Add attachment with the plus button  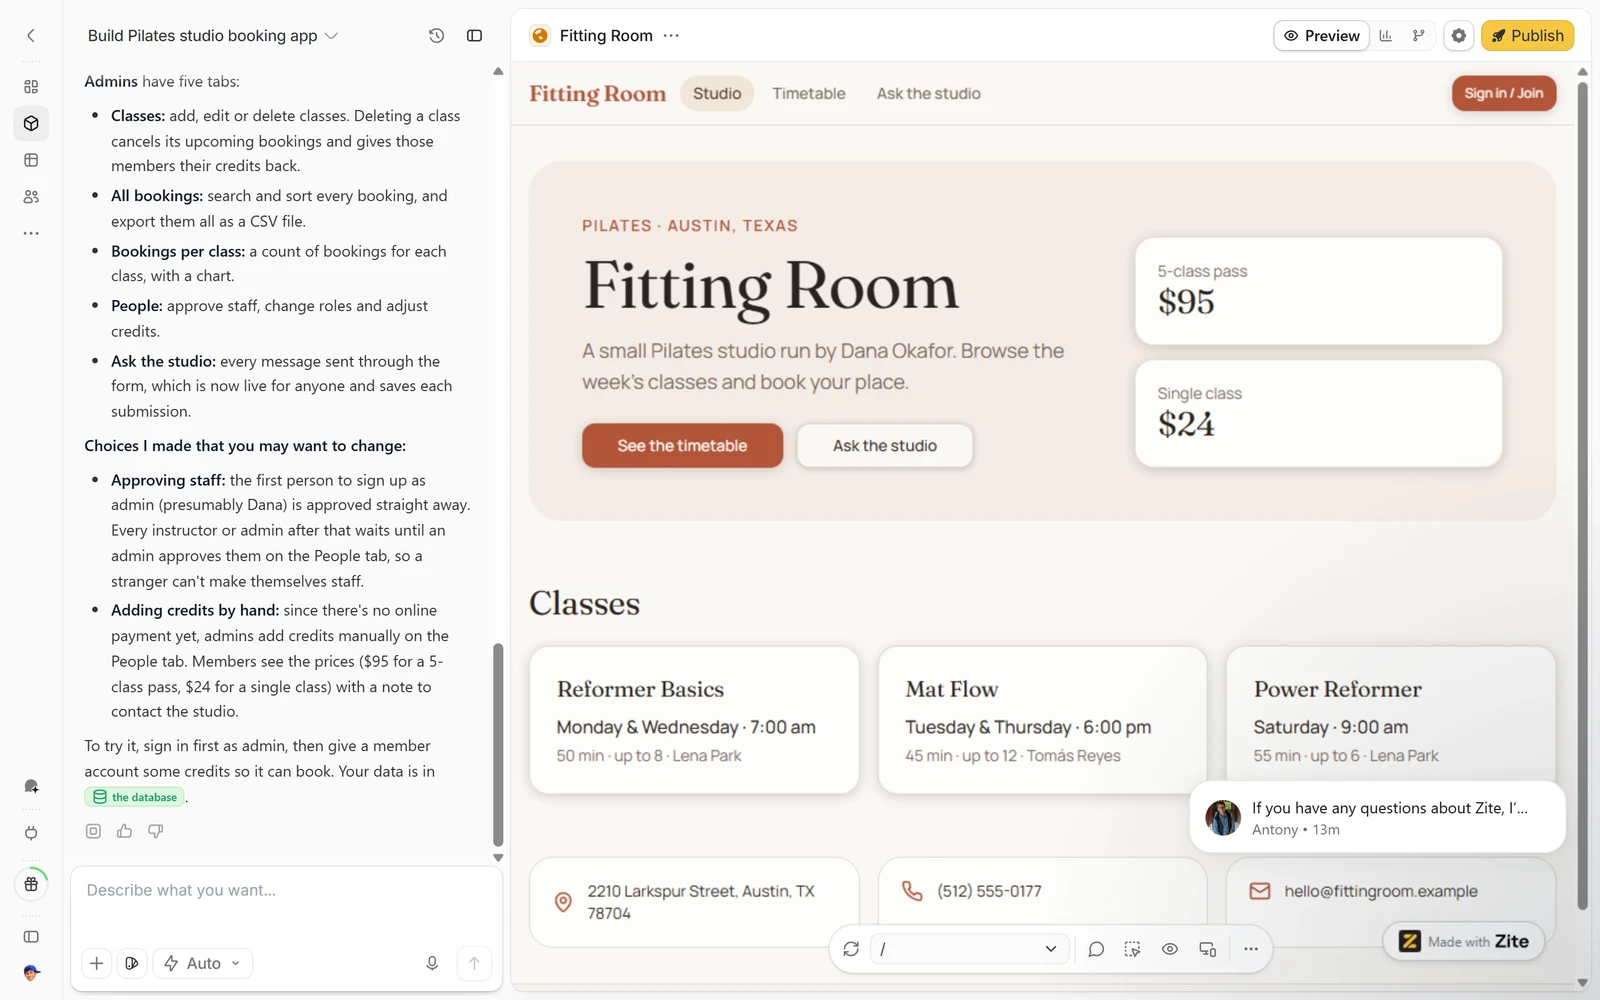point(96,963)
